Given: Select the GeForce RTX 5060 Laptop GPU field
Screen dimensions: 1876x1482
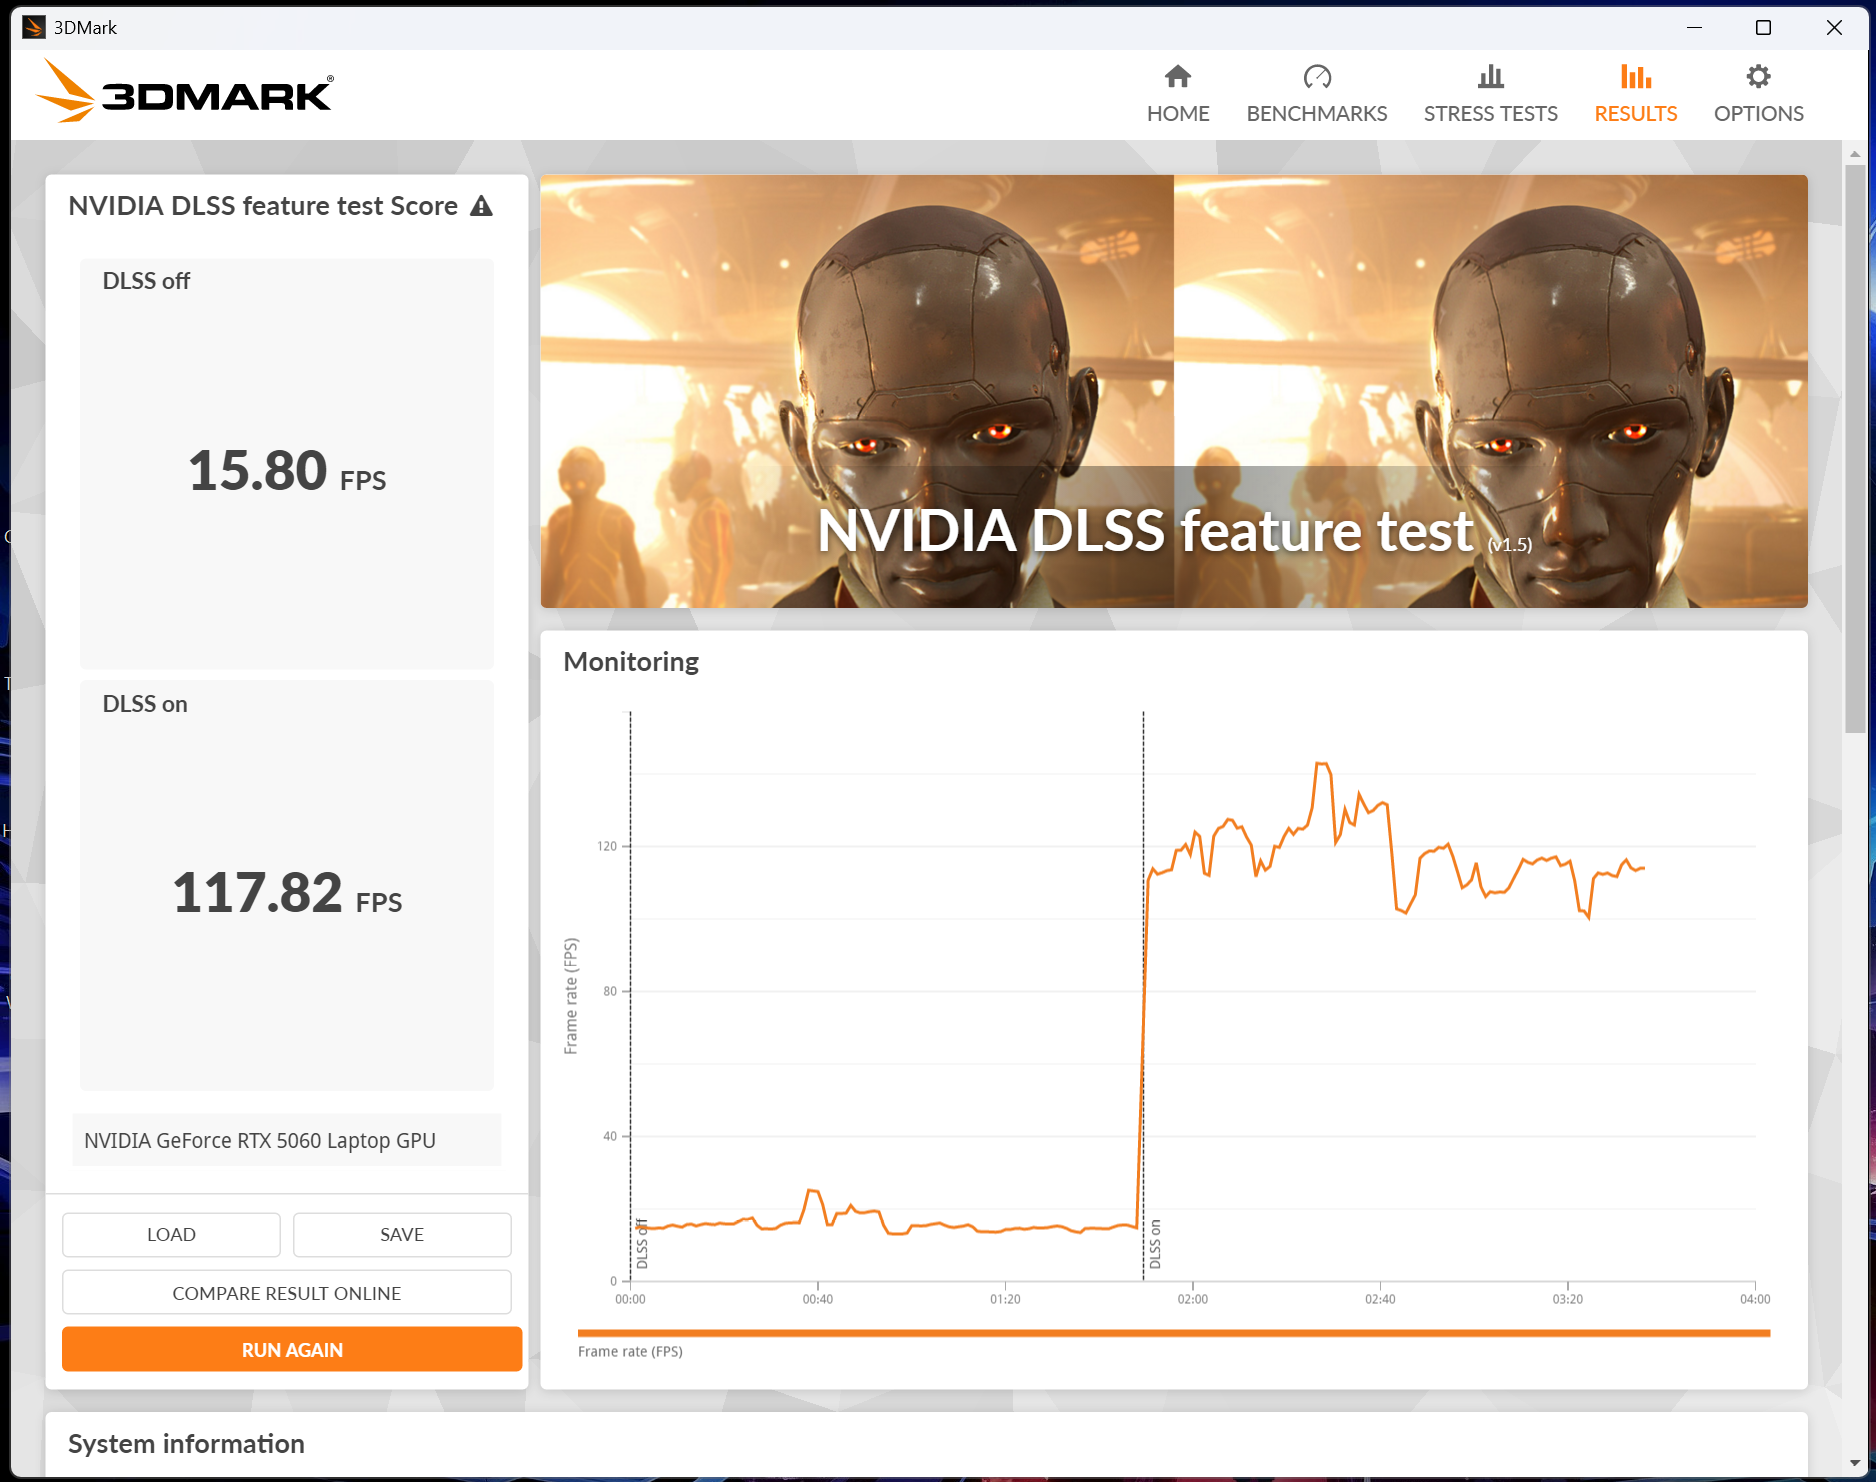Looking at the screenshot, I should pyautogui.click(x=287, y=1140).
